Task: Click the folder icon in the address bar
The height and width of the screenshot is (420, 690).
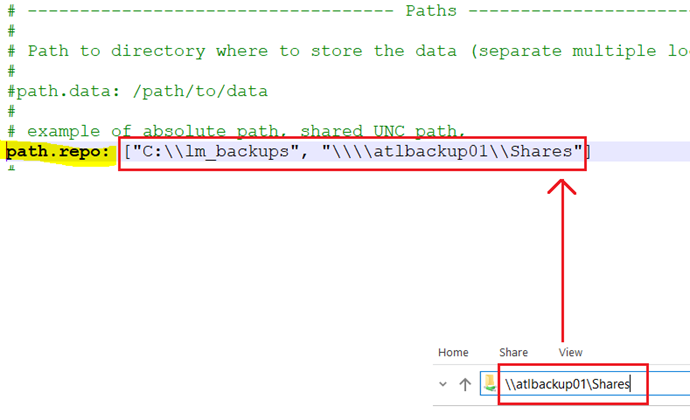Action: pyautogui.click(x=492, y=384)
